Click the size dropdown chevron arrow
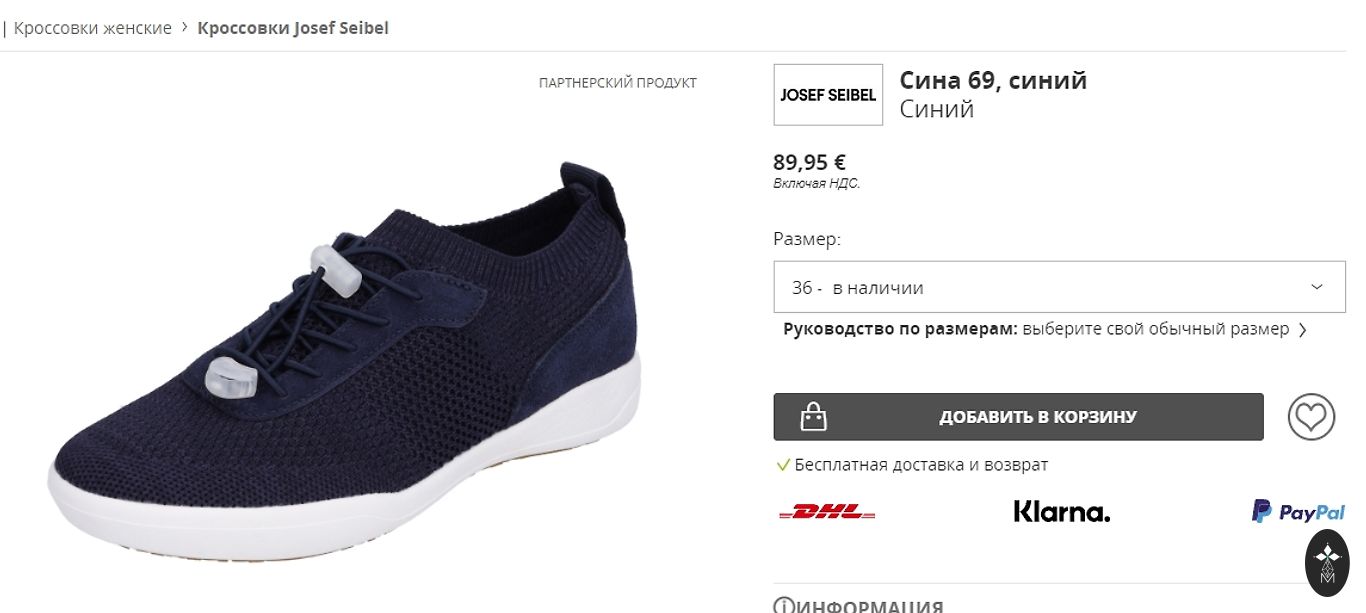Viewport: 1366px width, 613px height. (x=1317, y=287)
